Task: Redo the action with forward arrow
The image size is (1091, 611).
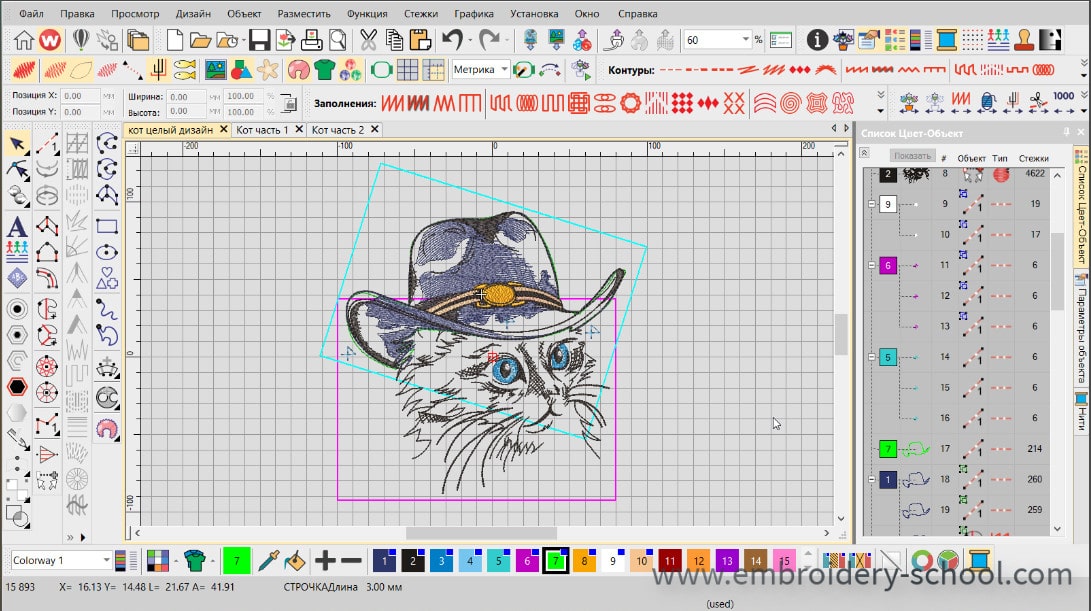Action: [489, 40]
